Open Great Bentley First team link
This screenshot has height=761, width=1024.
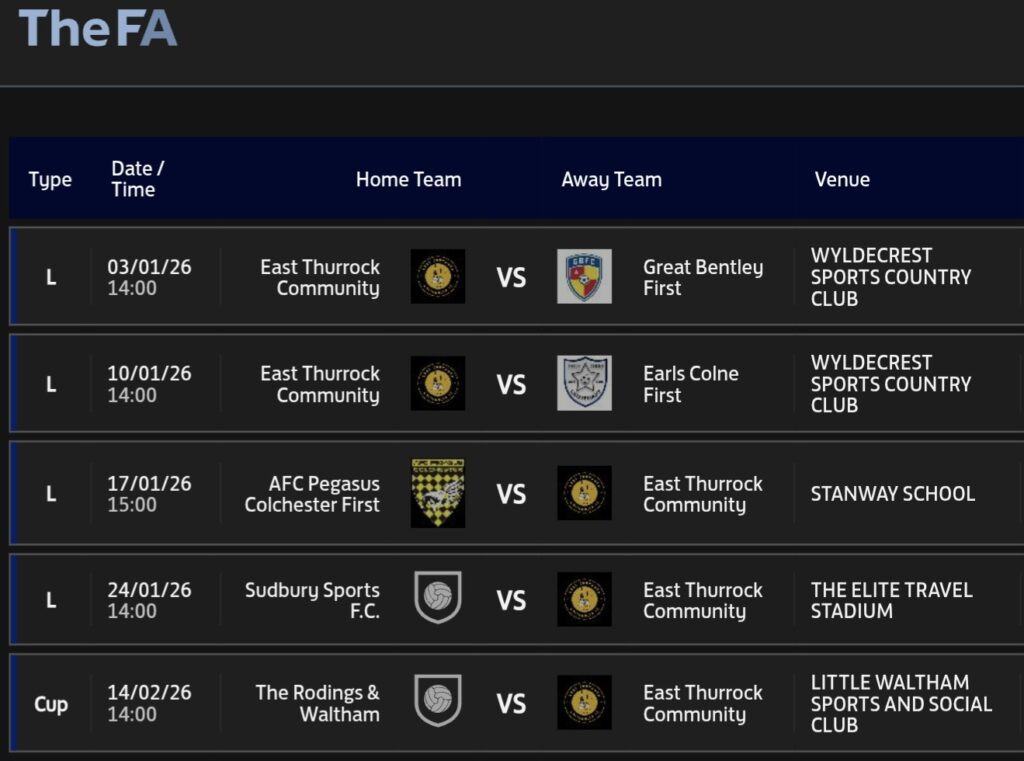coord(702,278)
